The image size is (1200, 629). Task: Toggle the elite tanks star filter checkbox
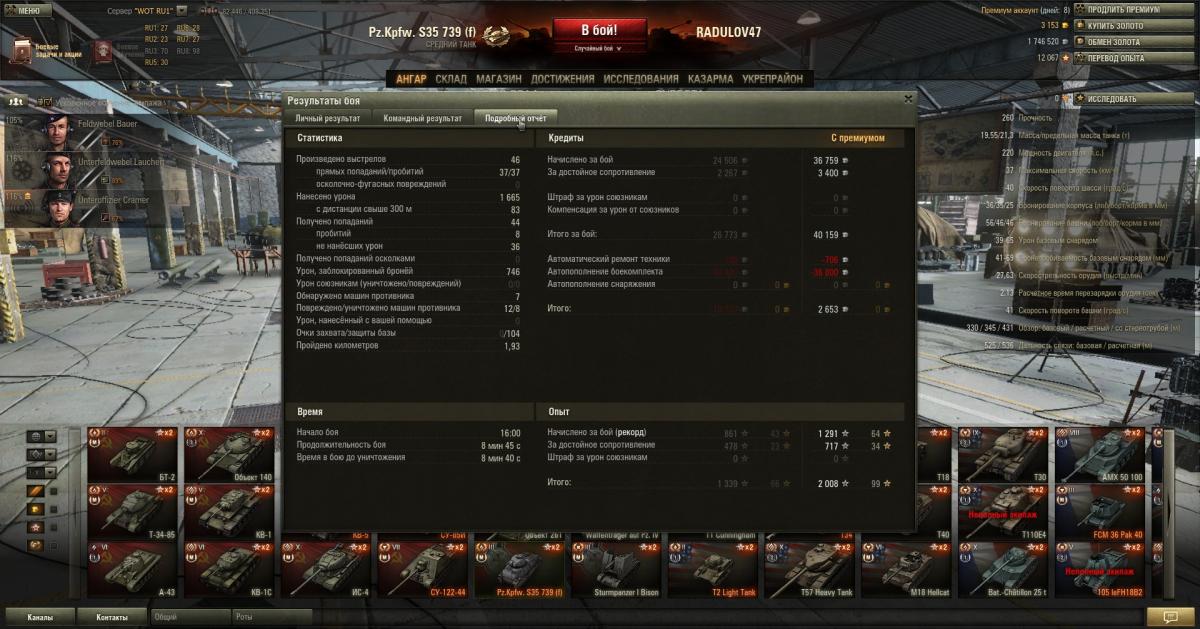(54, 527)
